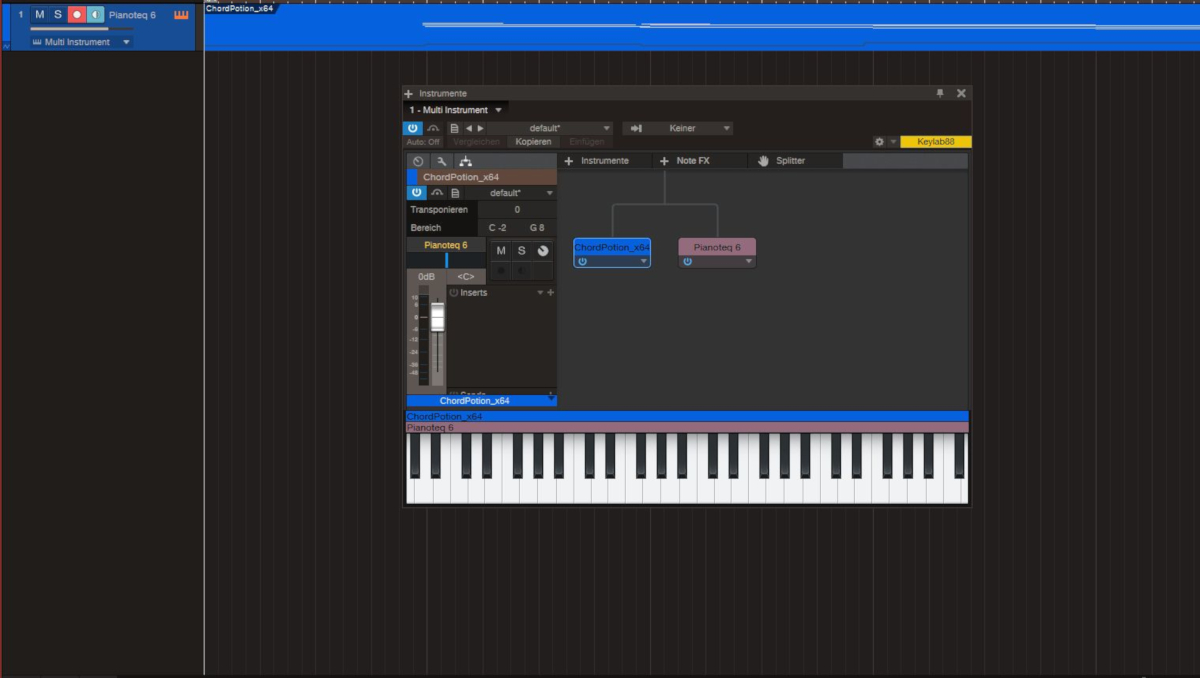This screenshot has height=678, width=1200.
Task: Click the Einfügen button
Action: coord(587,142)
